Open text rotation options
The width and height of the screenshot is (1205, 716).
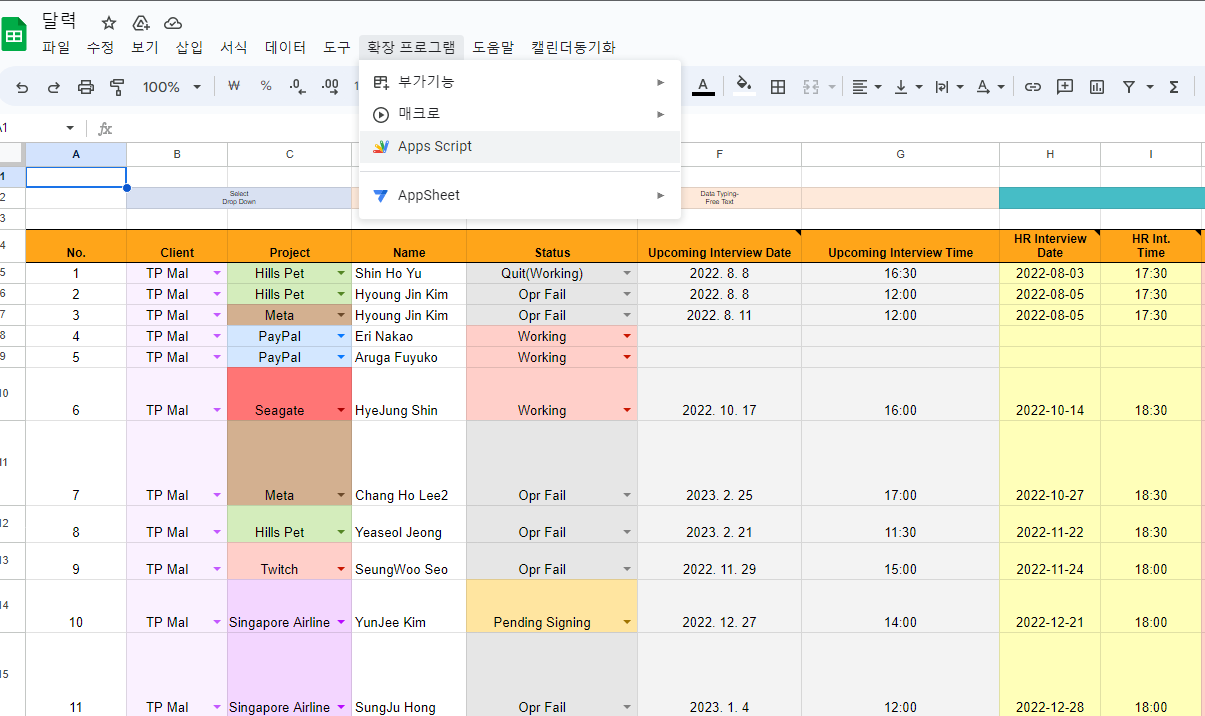[x=989, y=87]
